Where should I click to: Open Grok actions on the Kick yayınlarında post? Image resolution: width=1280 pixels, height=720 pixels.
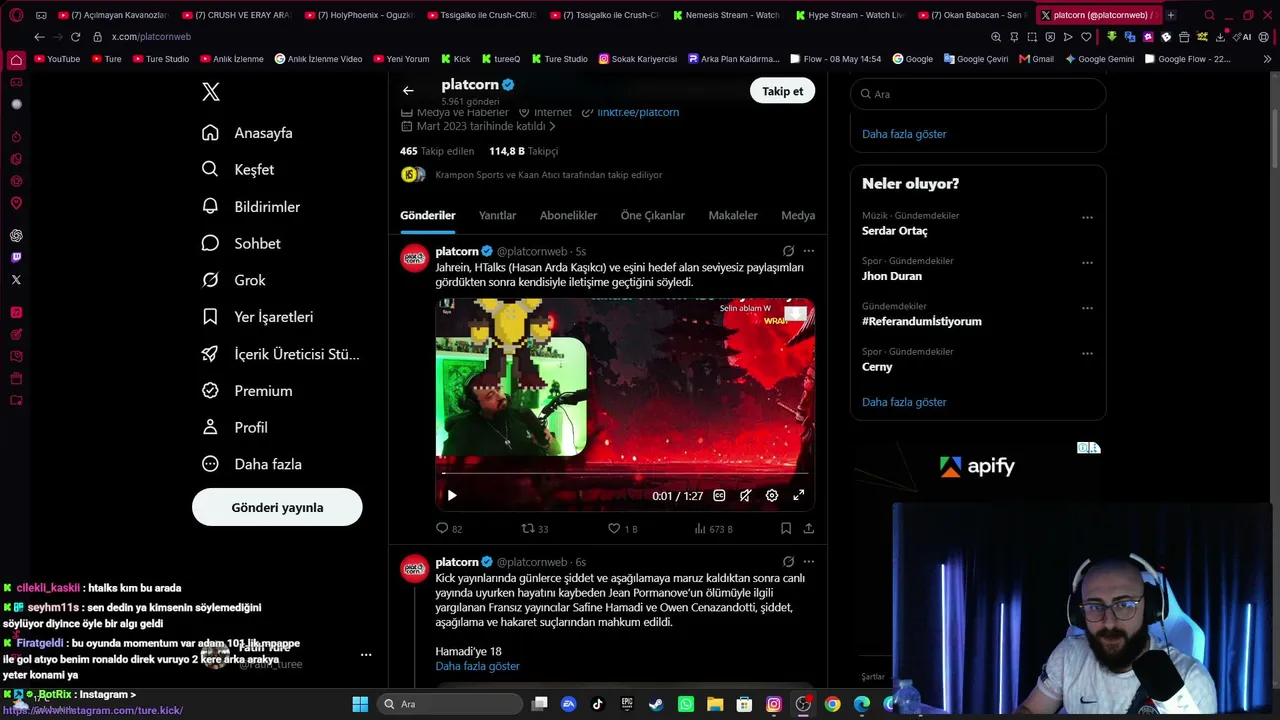point(788,562)
